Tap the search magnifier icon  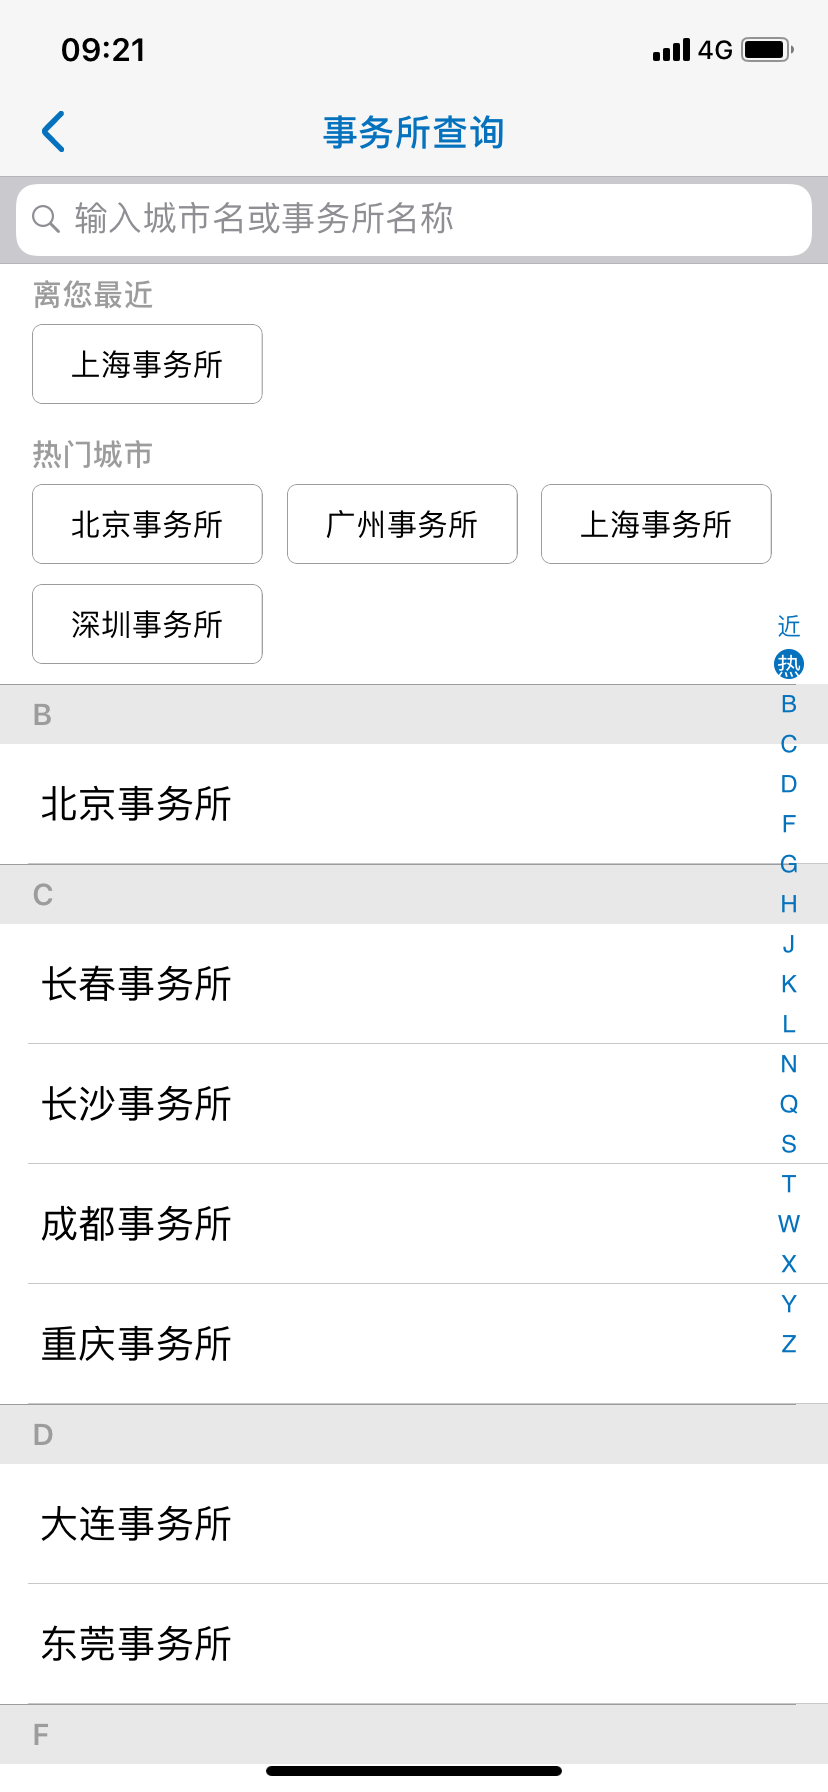tap(46, 218)
